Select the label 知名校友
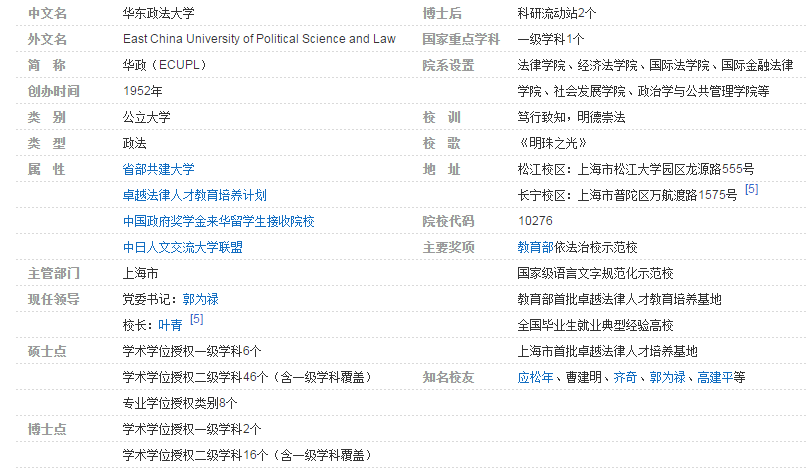 pos(448,377)
